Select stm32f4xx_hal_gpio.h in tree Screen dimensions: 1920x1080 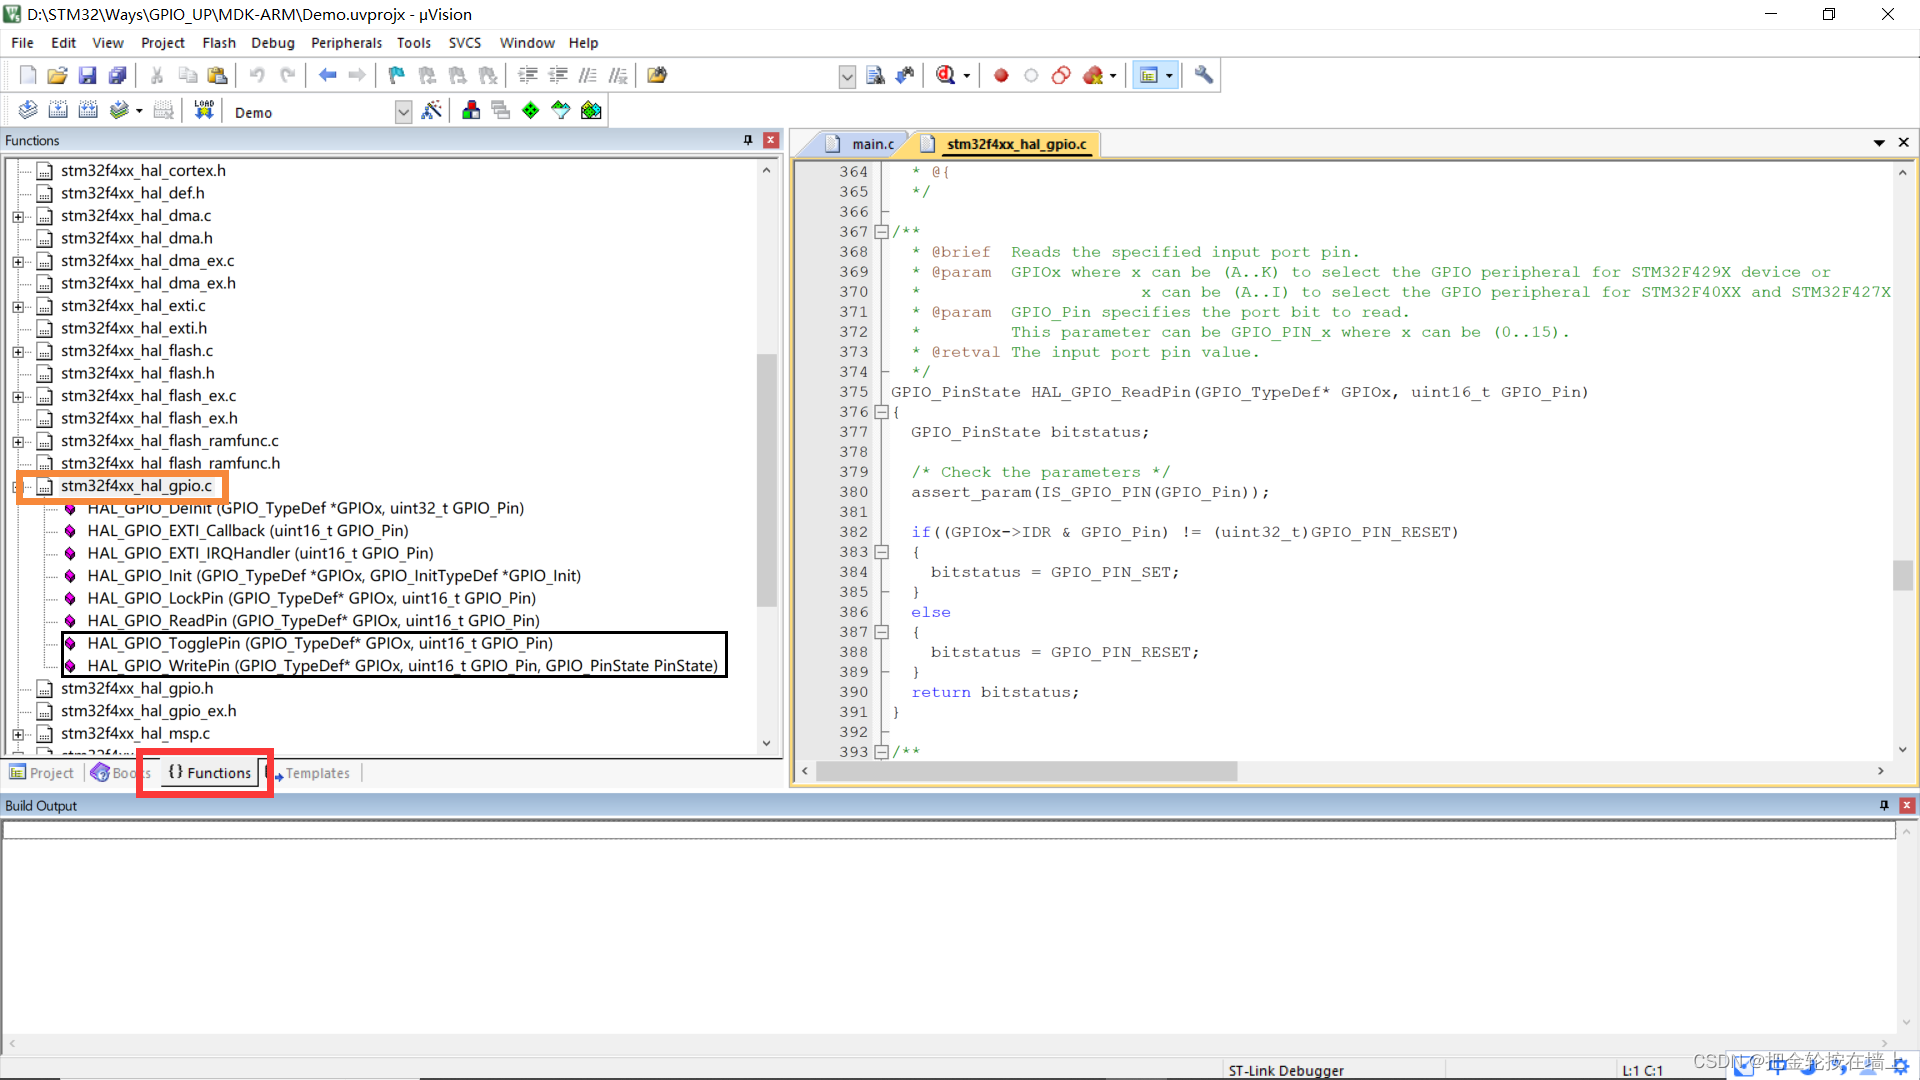[x=137, y=689]
